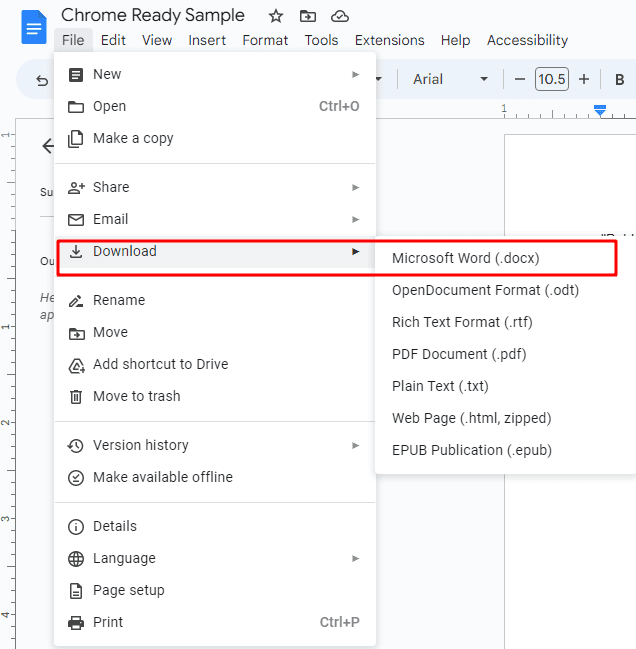Click the move-to-folder icon beside title
Viewport: 636px width, 649px height.
(307, 17)
